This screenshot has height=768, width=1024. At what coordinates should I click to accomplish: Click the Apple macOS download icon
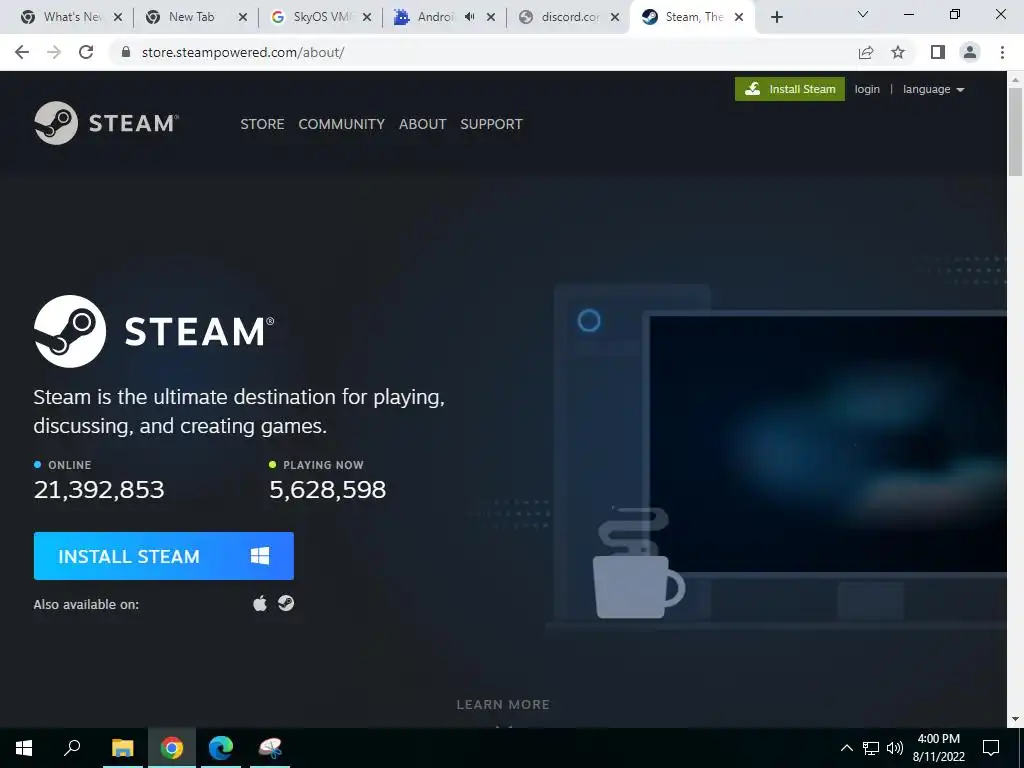tap(260, 603)
